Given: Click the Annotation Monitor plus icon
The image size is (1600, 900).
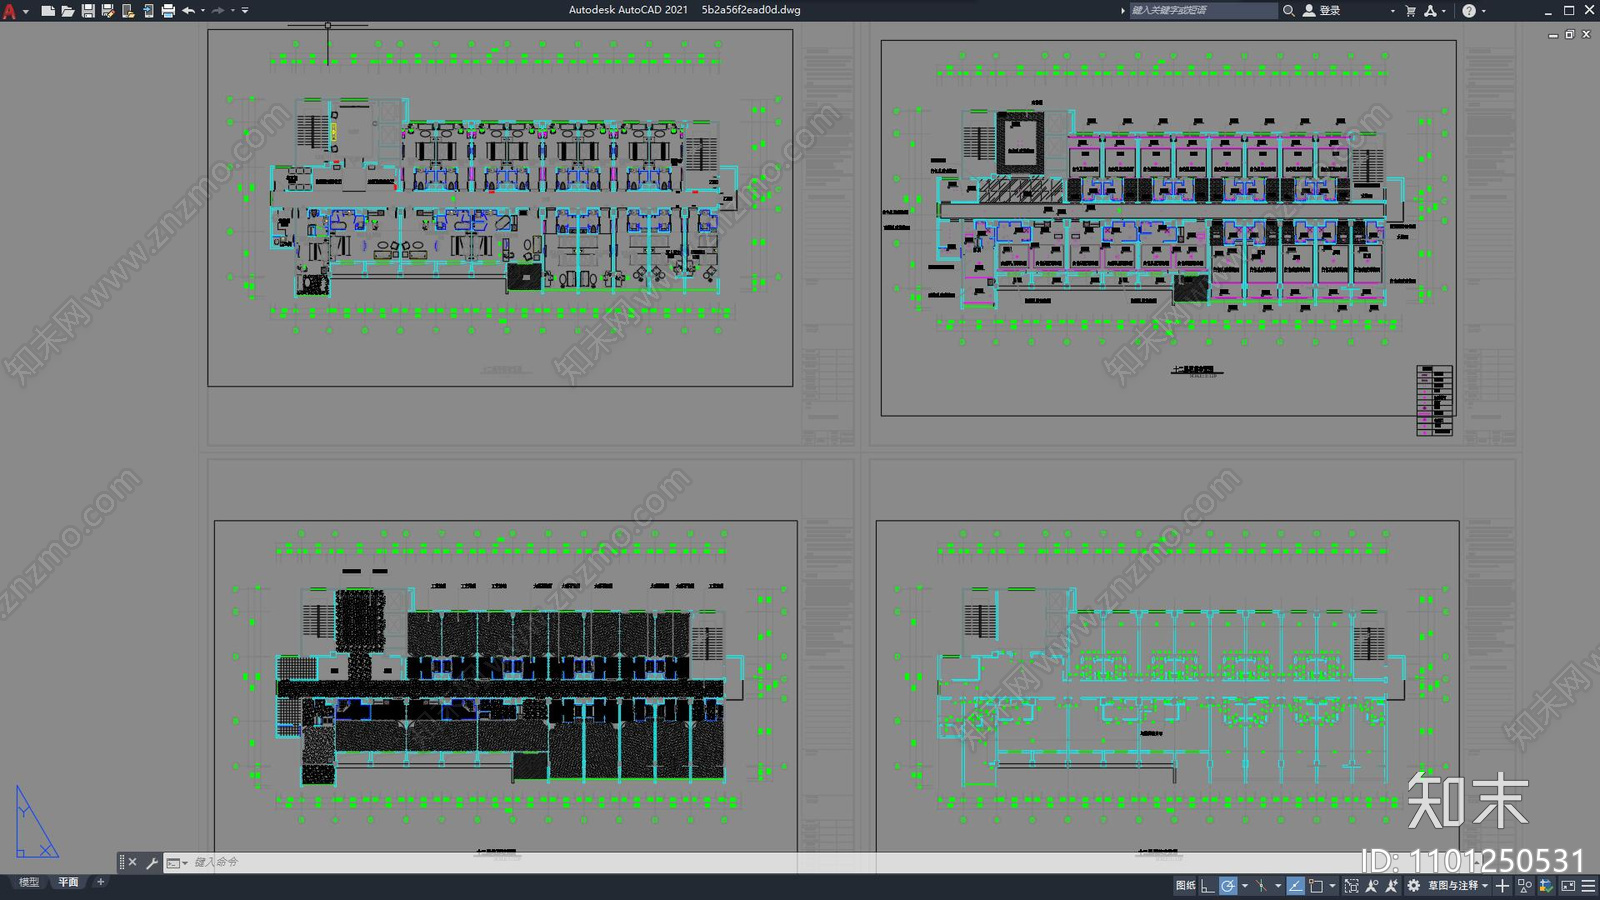Looking at the screenshot, I should point(1502,886).
